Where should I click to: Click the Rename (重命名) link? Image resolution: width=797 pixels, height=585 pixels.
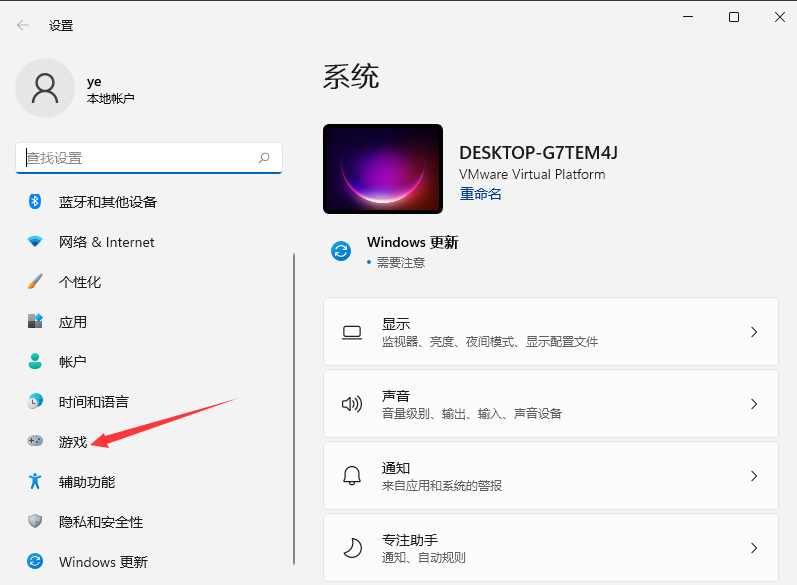(480, 194)
